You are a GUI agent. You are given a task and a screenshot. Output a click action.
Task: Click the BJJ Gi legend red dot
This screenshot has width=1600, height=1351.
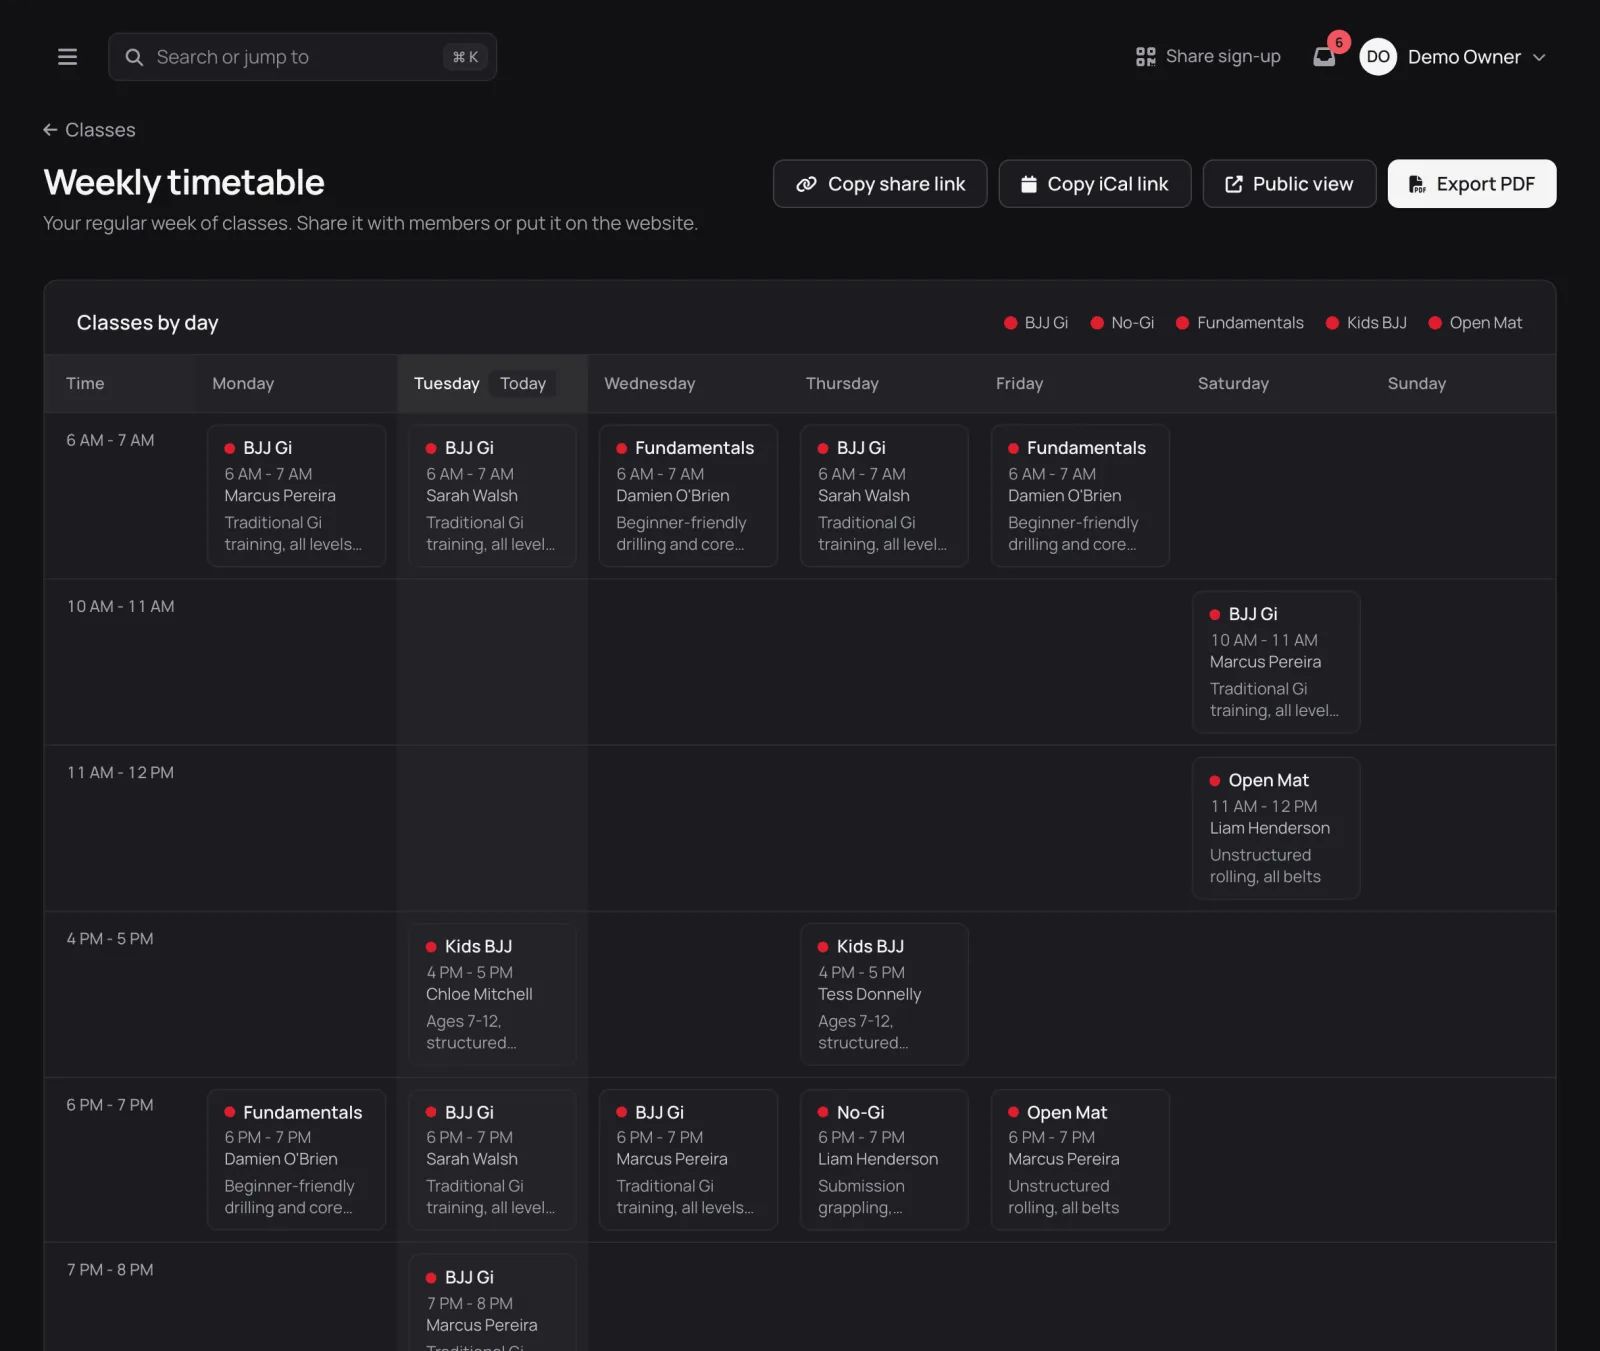tap(1010, 323)
